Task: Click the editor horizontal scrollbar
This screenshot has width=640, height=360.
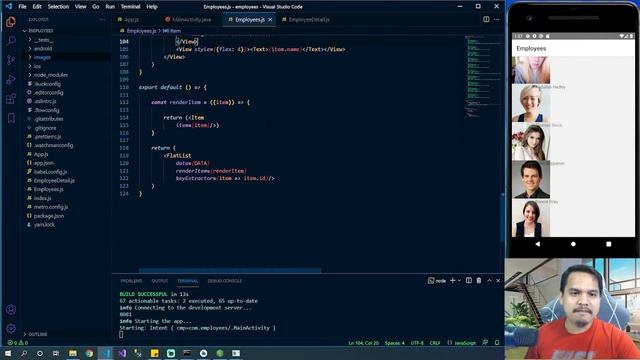Action: tap(230, 270)
